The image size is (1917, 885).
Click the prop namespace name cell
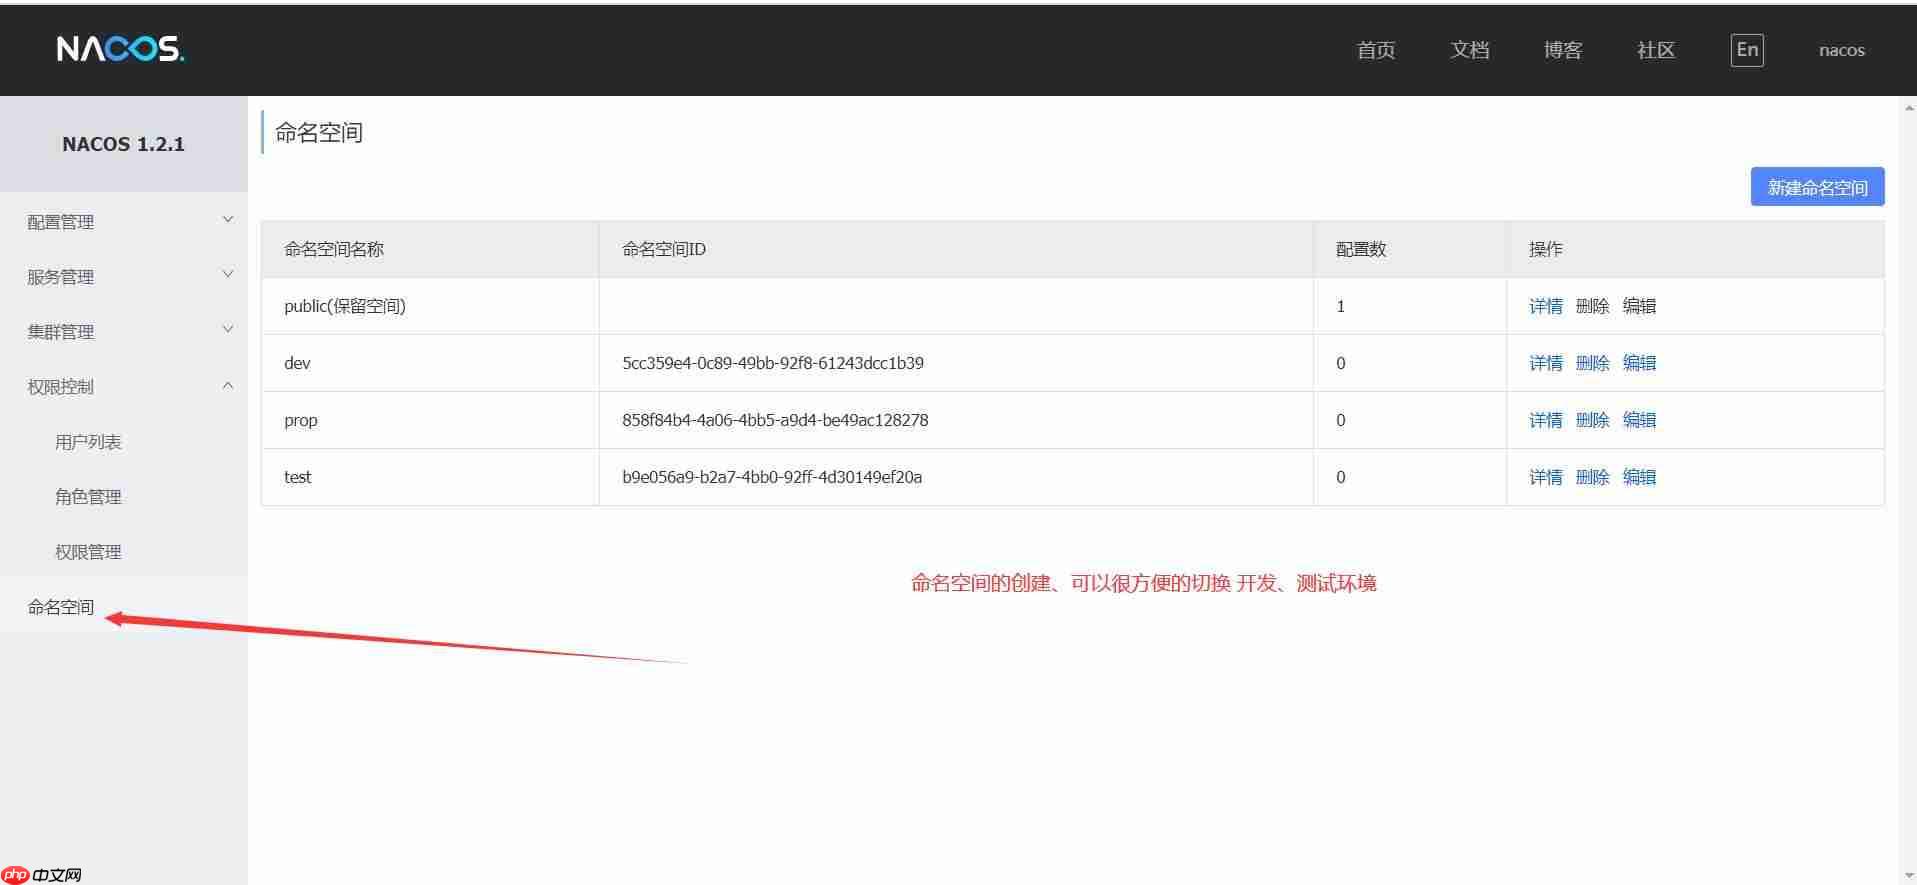tap(430, 420)
